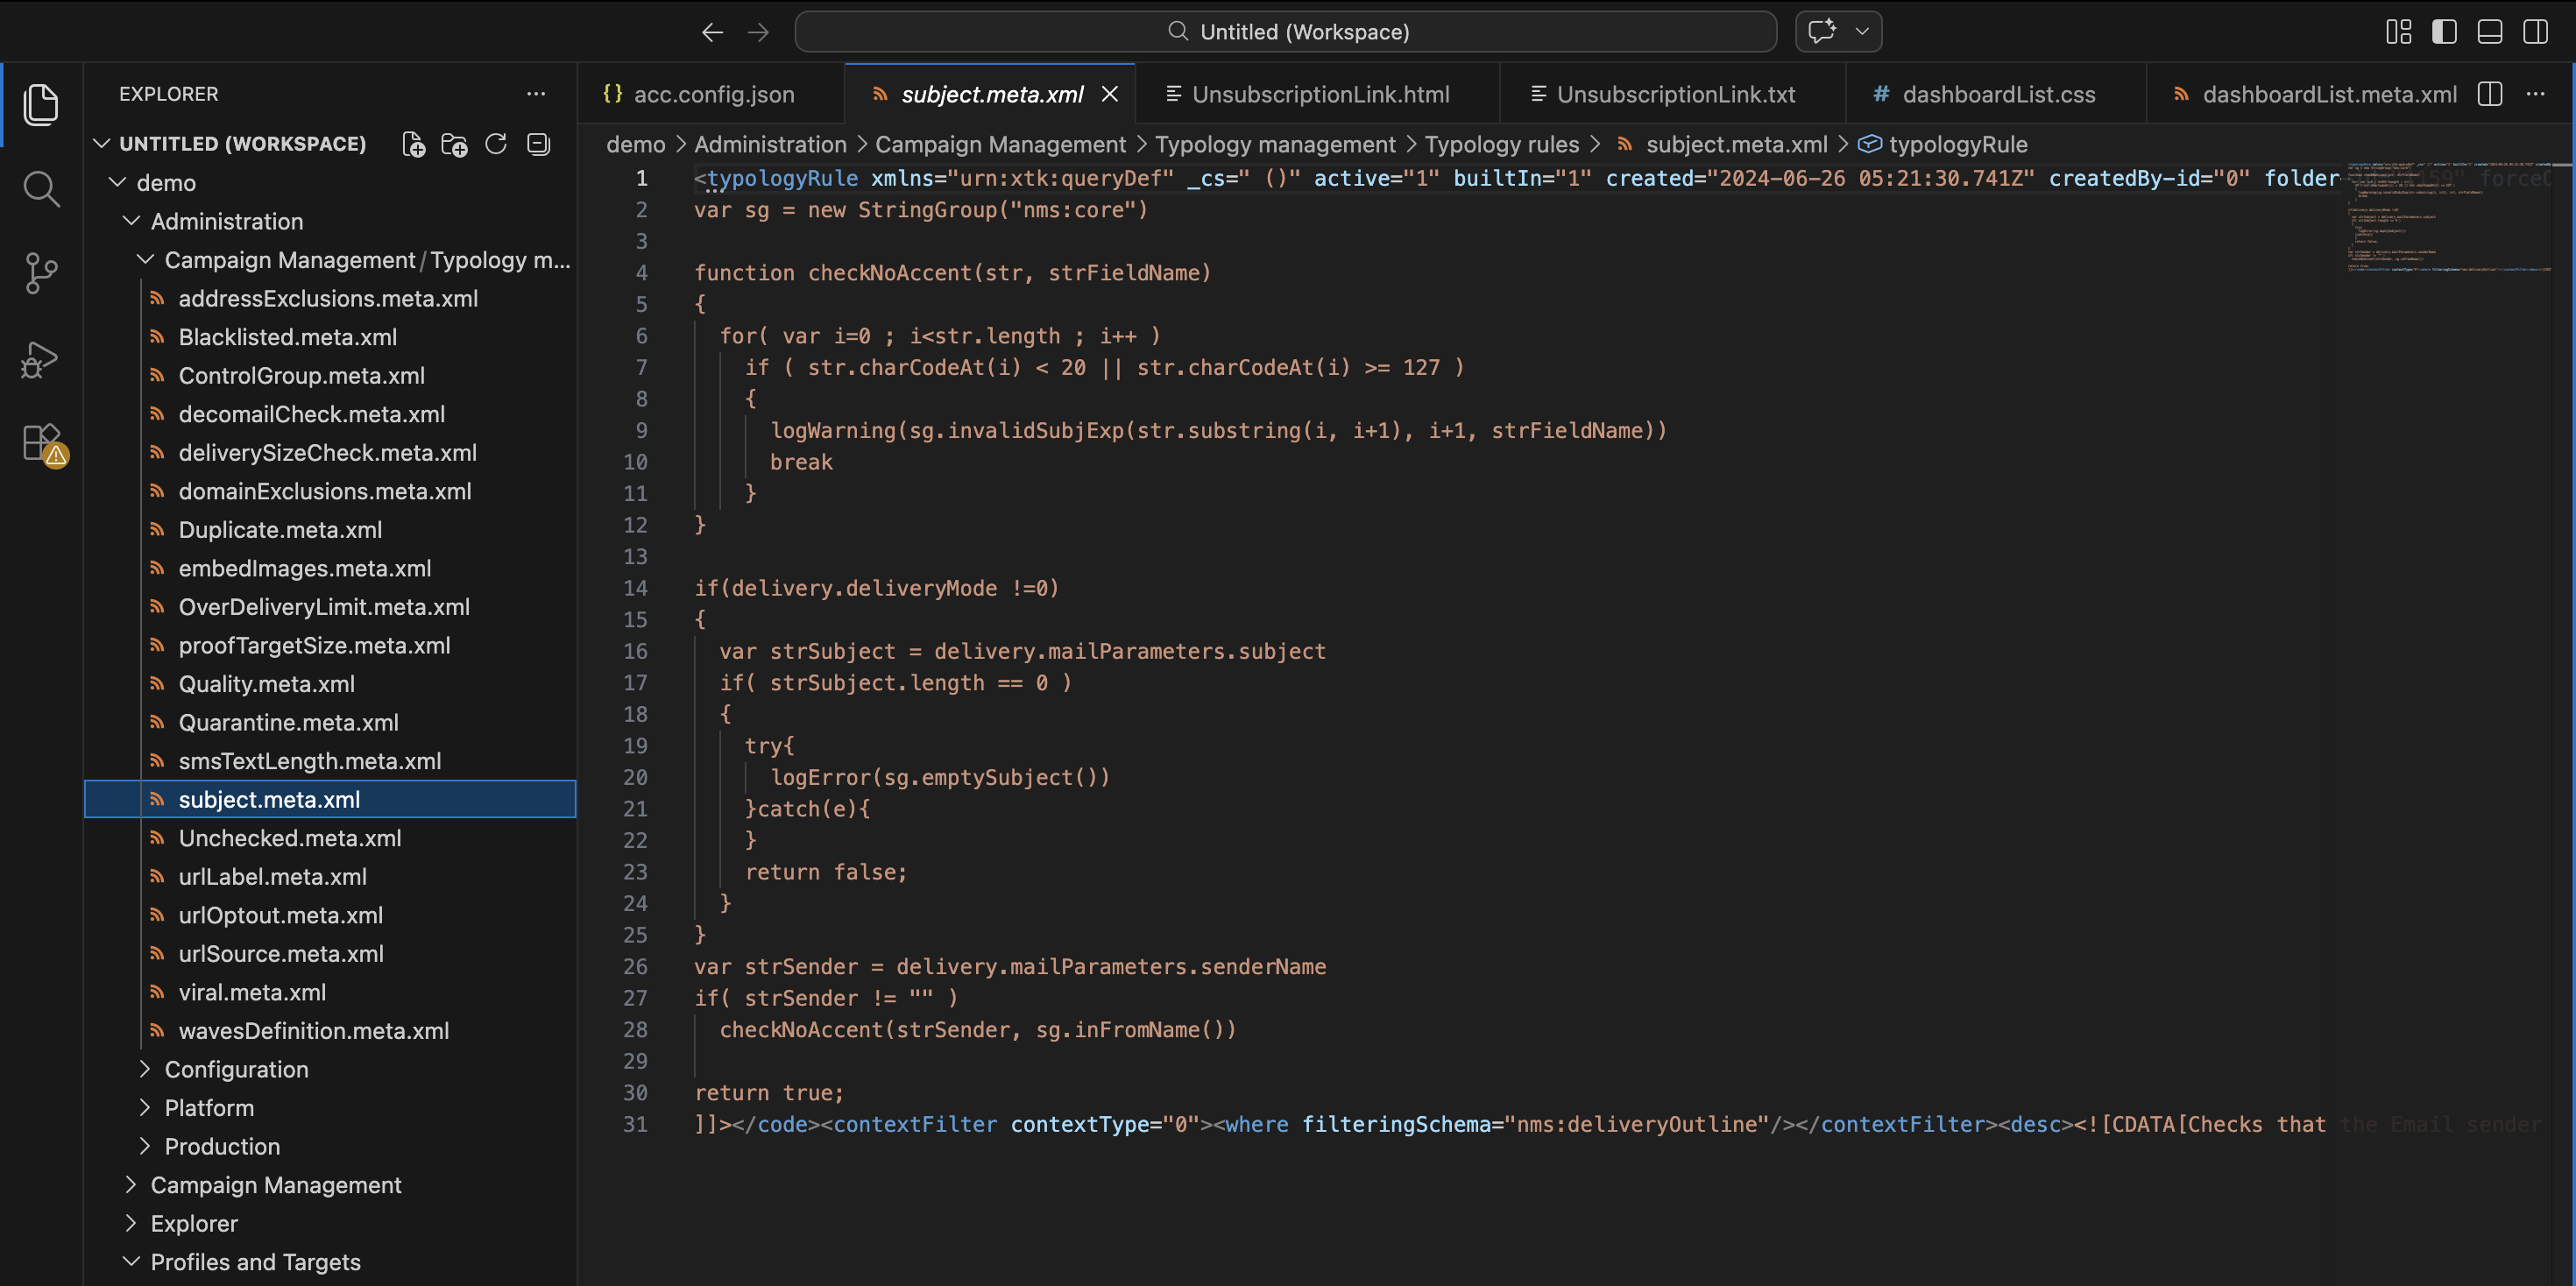The height and width of the screenshot is (1286, 2576).
Task: Click the Untitled (Workspace) search box
Action: point(1285,32)
